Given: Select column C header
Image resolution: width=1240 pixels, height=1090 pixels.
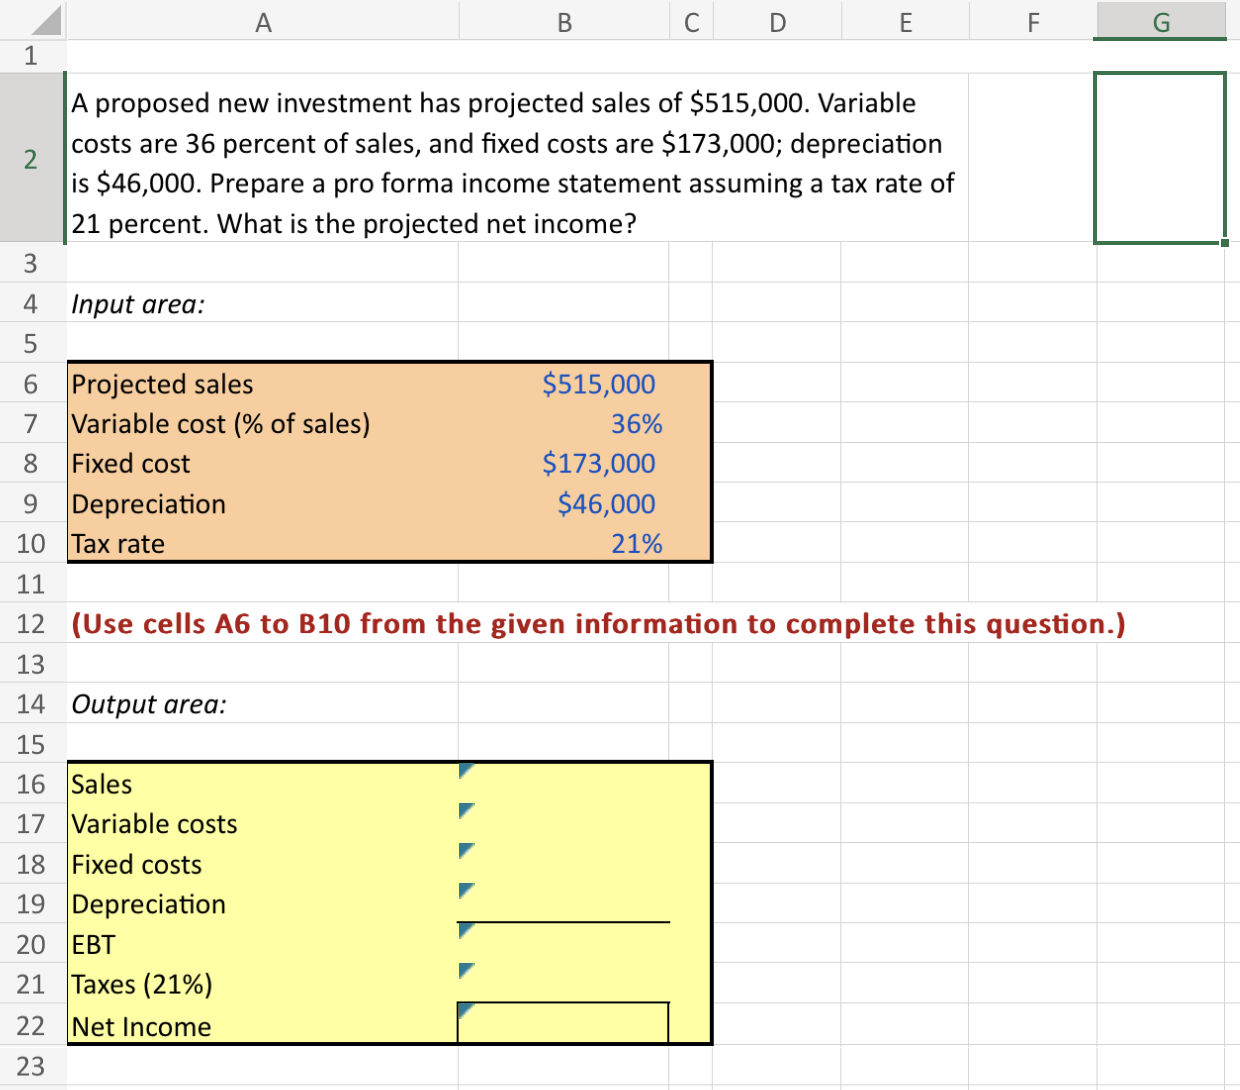Looking at the screenshot, I should click(x=691, y=21).
